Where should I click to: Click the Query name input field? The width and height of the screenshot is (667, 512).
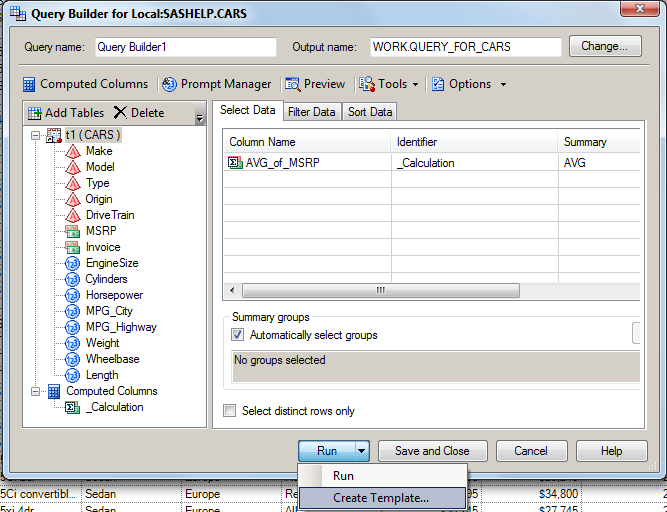click(185, 47)
